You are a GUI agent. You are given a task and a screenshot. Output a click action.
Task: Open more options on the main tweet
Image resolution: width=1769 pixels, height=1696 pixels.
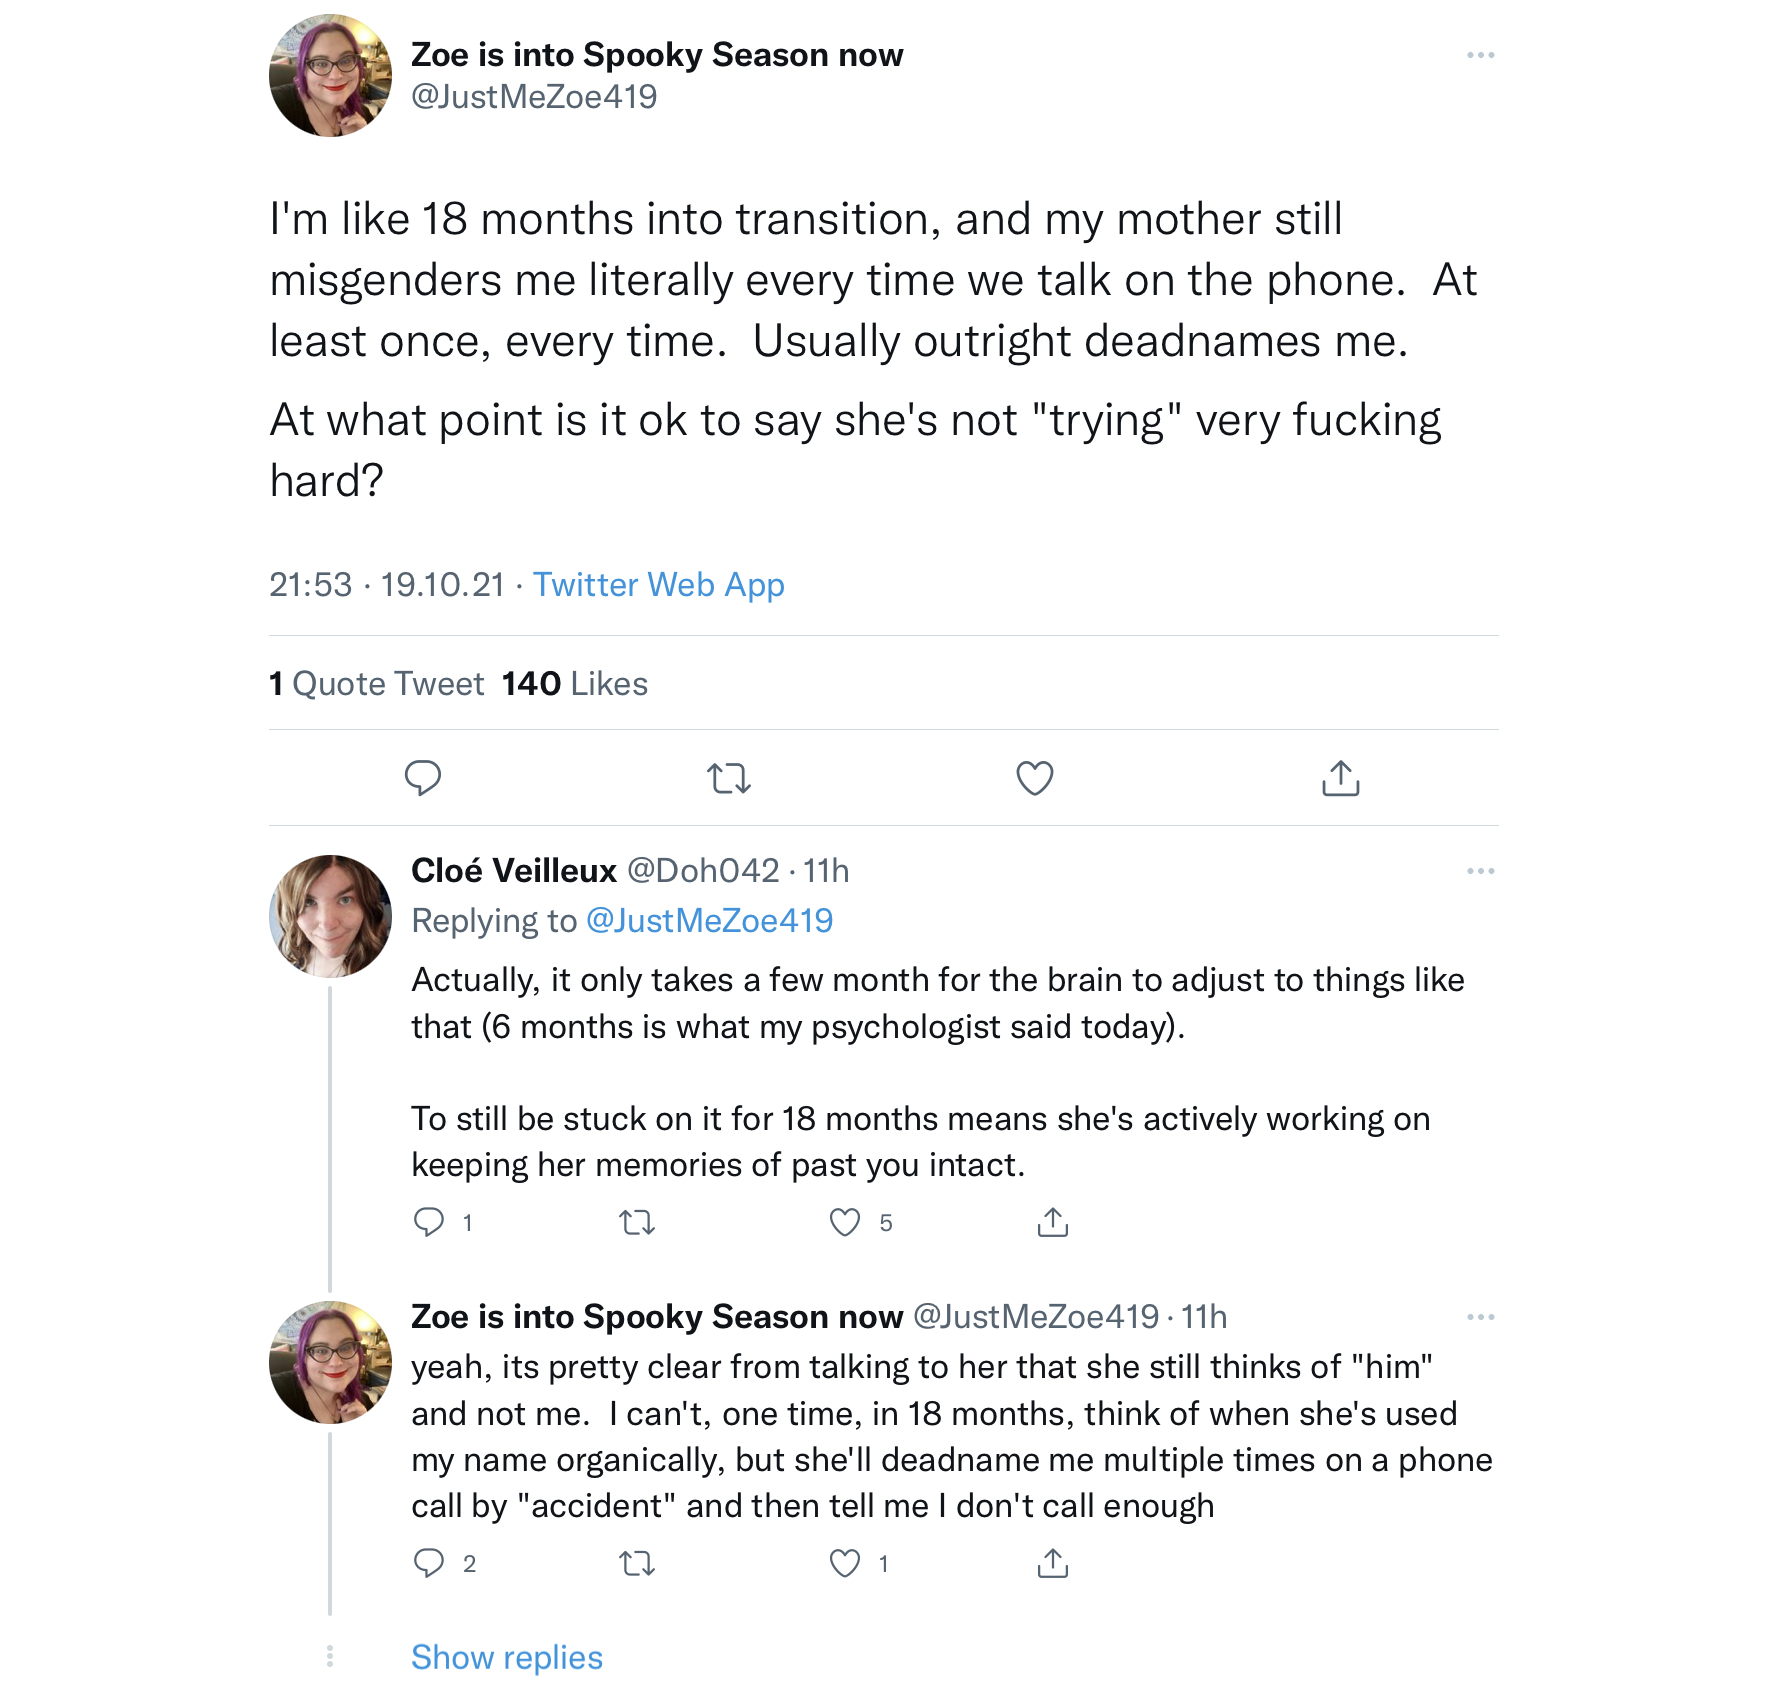pos(1480,55)
